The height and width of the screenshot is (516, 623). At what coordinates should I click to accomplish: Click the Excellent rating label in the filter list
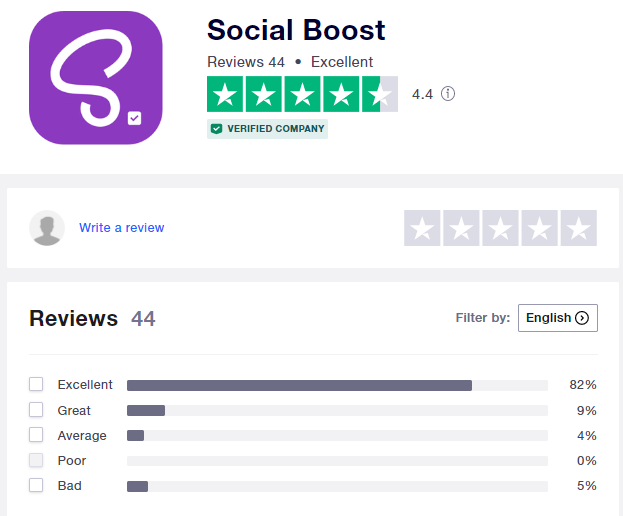click(85, 385)
